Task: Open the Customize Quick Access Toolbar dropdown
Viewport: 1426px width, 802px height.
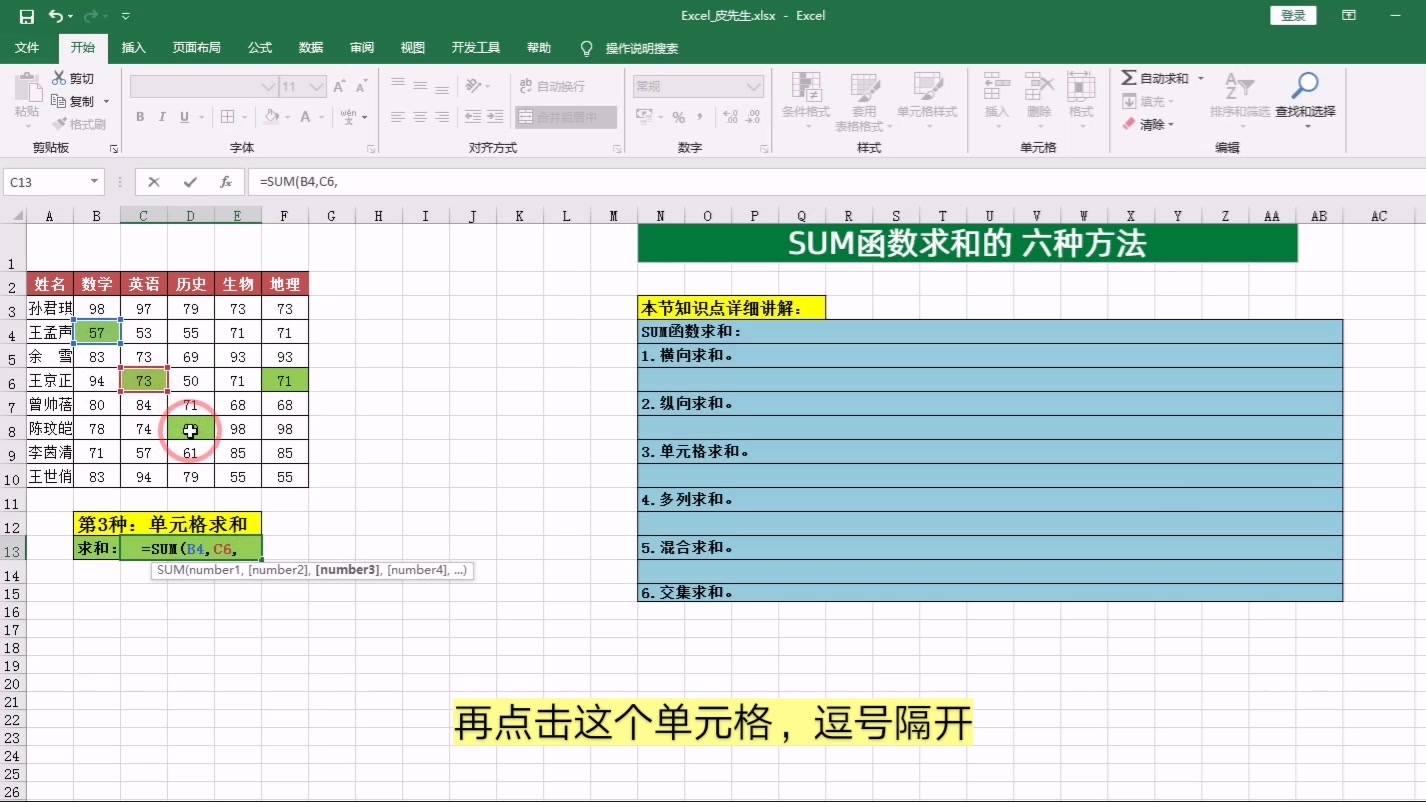Action: tap(125, 16)
